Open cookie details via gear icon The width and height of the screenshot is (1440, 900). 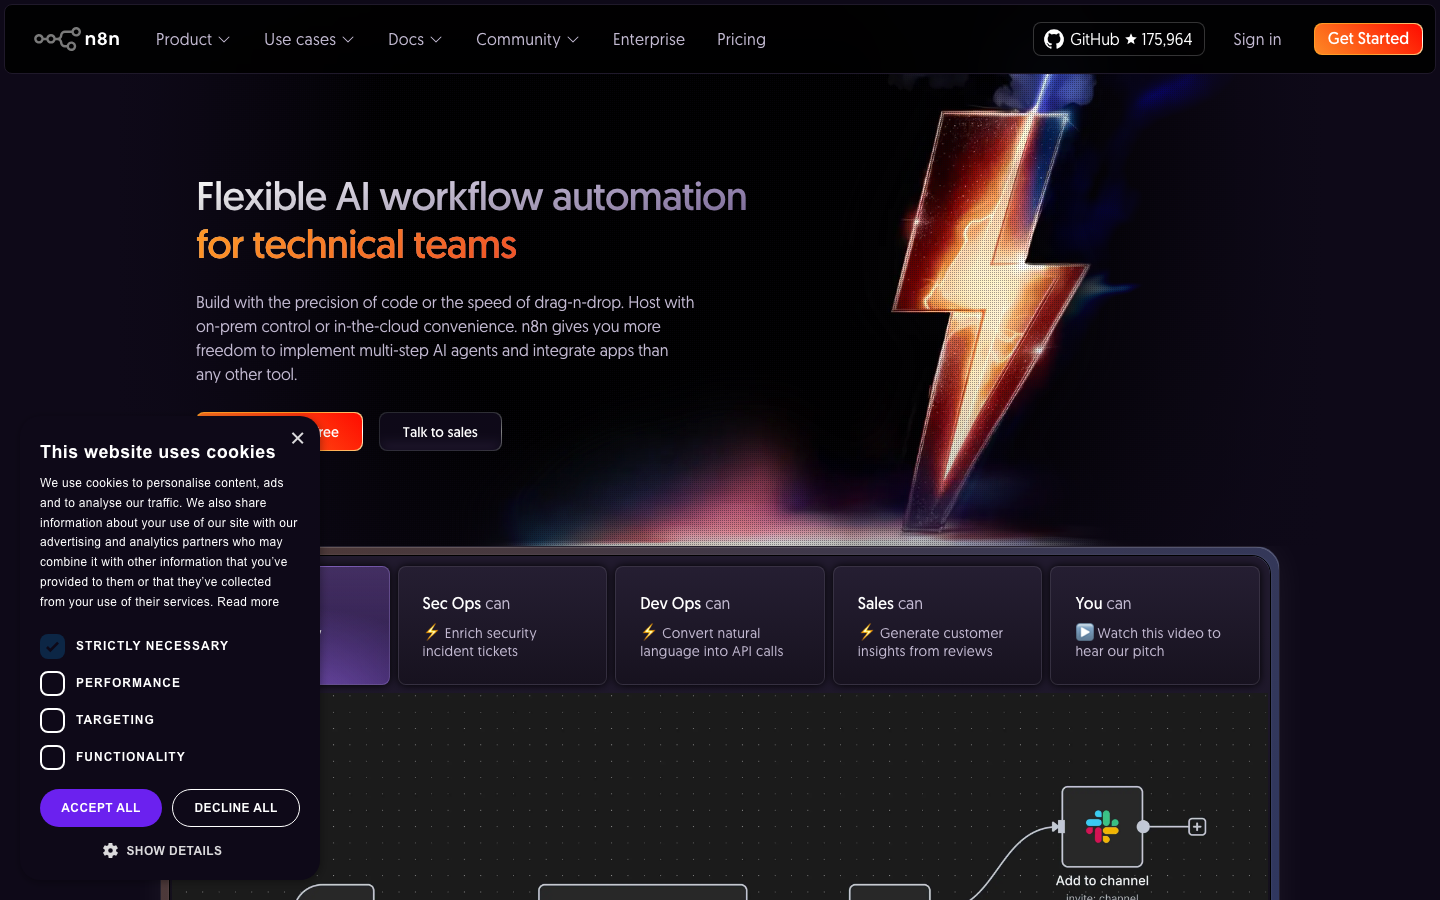(111, 850)
